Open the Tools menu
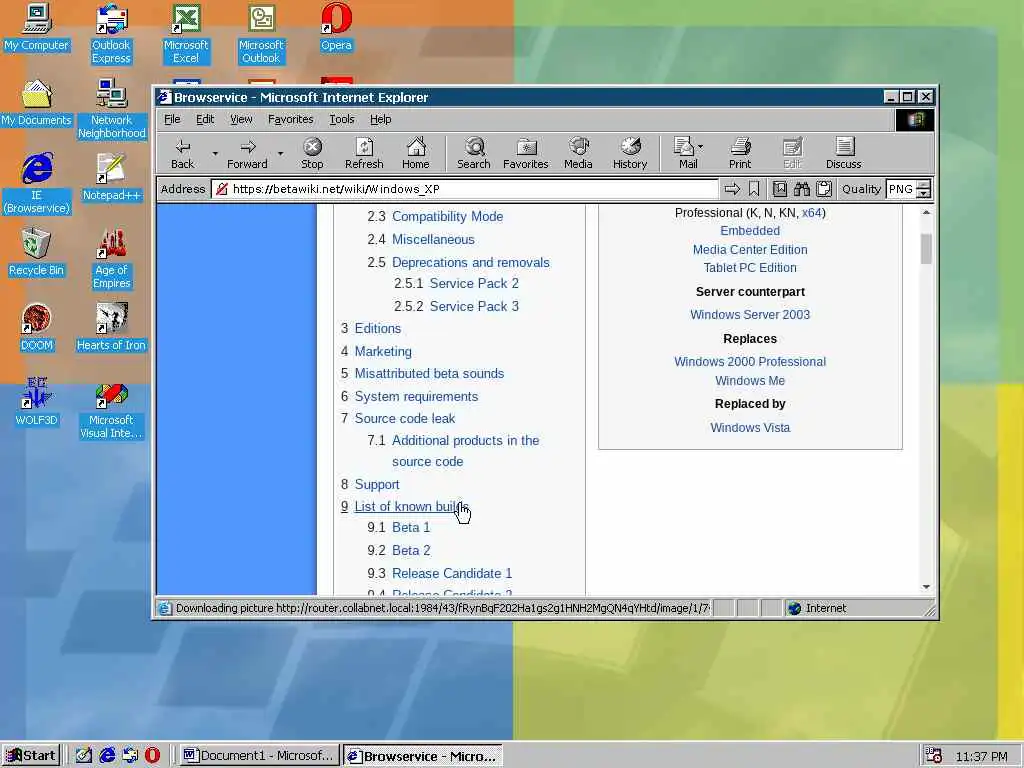Image resolution: width=1024 pixels, height=768 pixels. tap(342, 120)
